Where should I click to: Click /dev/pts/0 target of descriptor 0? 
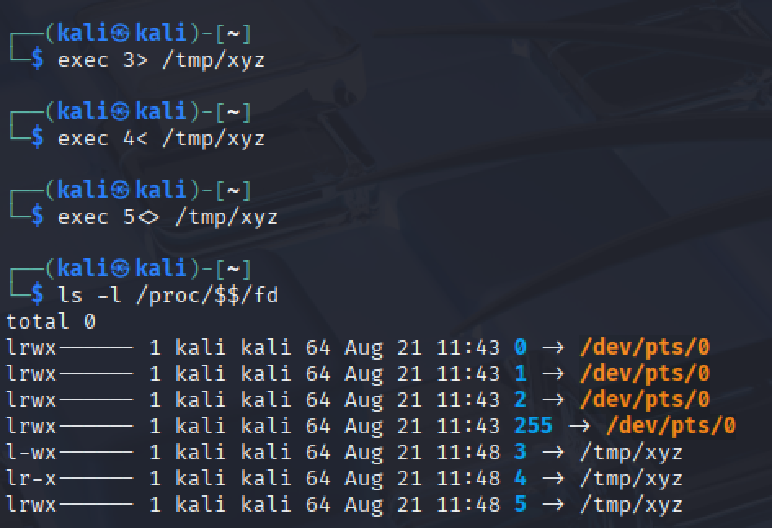pyautogui.click(x=645, y=348)
